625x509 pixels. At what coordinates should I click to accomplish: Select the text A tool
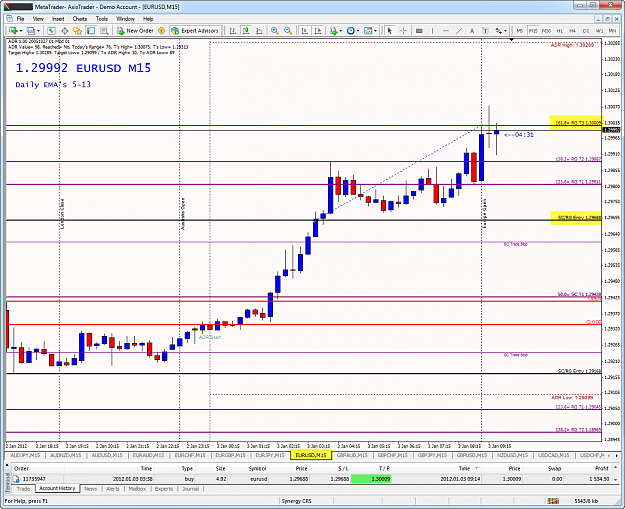point(472,31)
